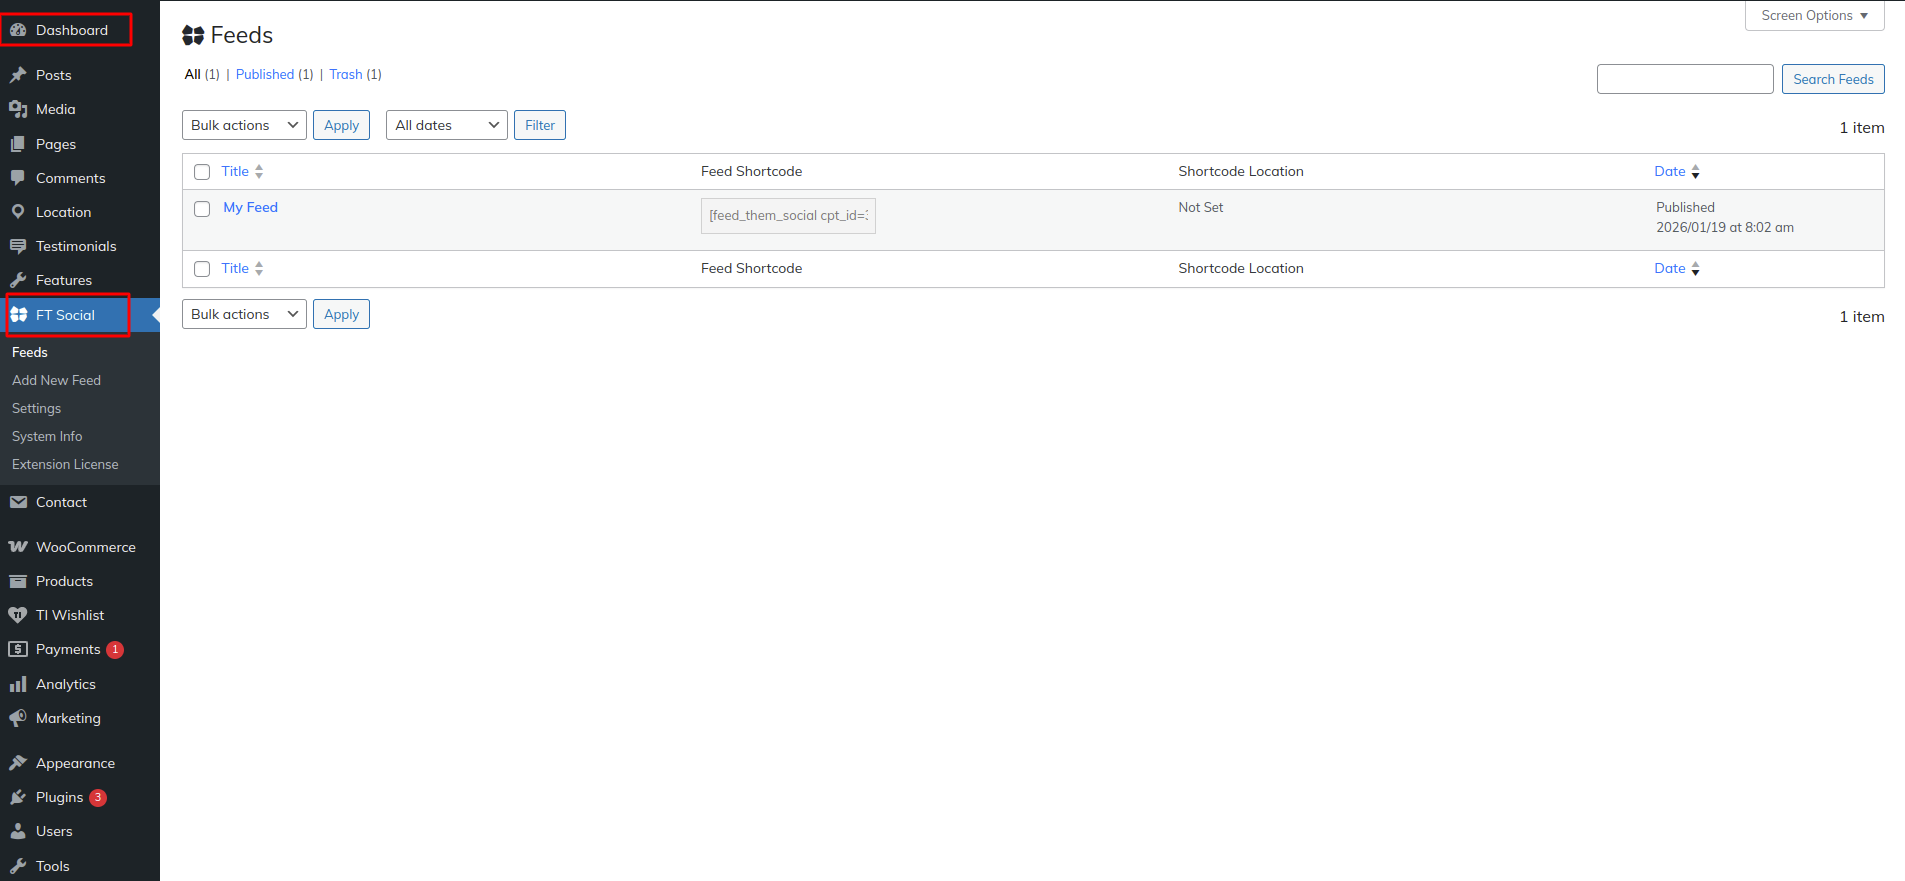
Task: Click the bottom Apply button
Action: pyautogui.click(x=341, y=314)
